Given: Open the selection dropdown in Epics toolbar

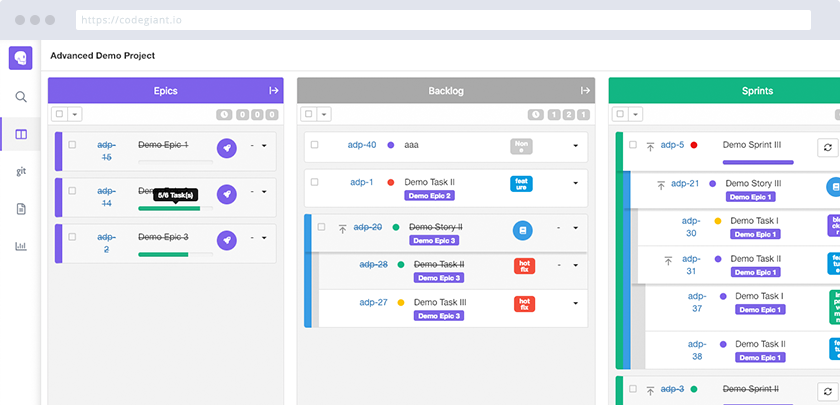Looking at the screenshot, I should (x=74, y=114).
